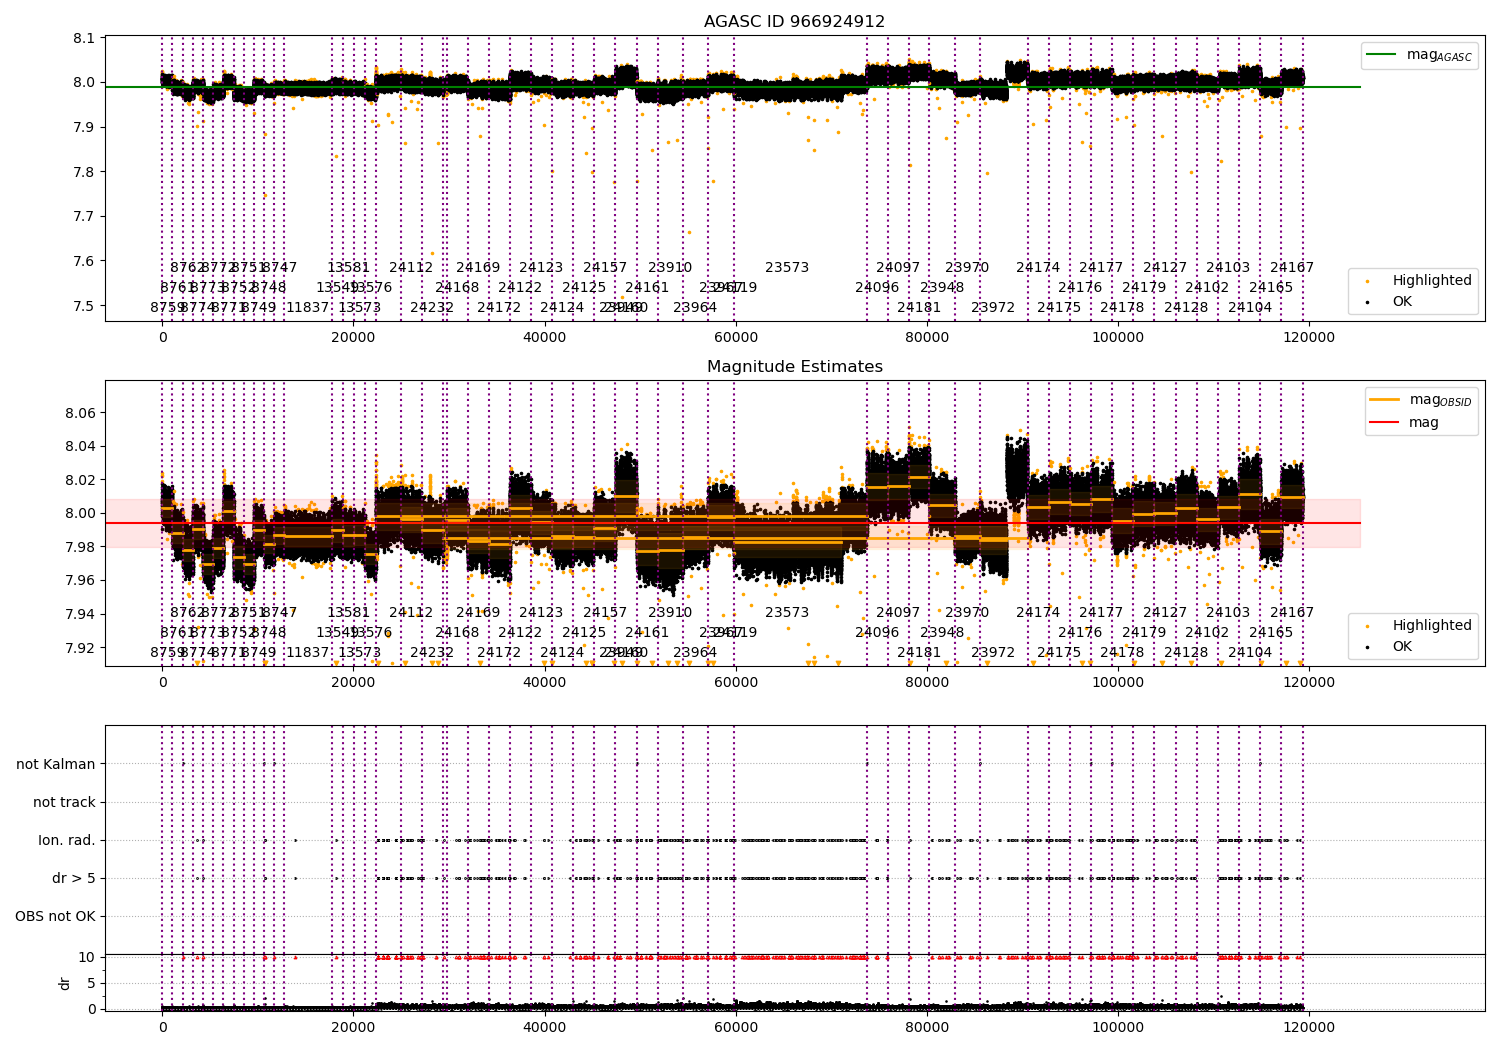Select the mag OBSID orange legend entry
Image resolution: width=1500 pixels, height=1050 pixels.
(1420, 400)
